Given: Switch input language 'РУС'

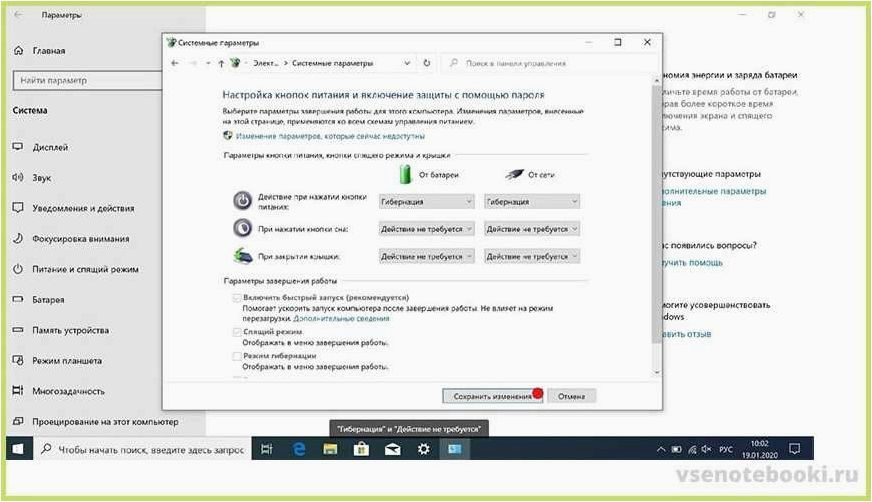Looking at the screenshot, I should tap(726, 449).
